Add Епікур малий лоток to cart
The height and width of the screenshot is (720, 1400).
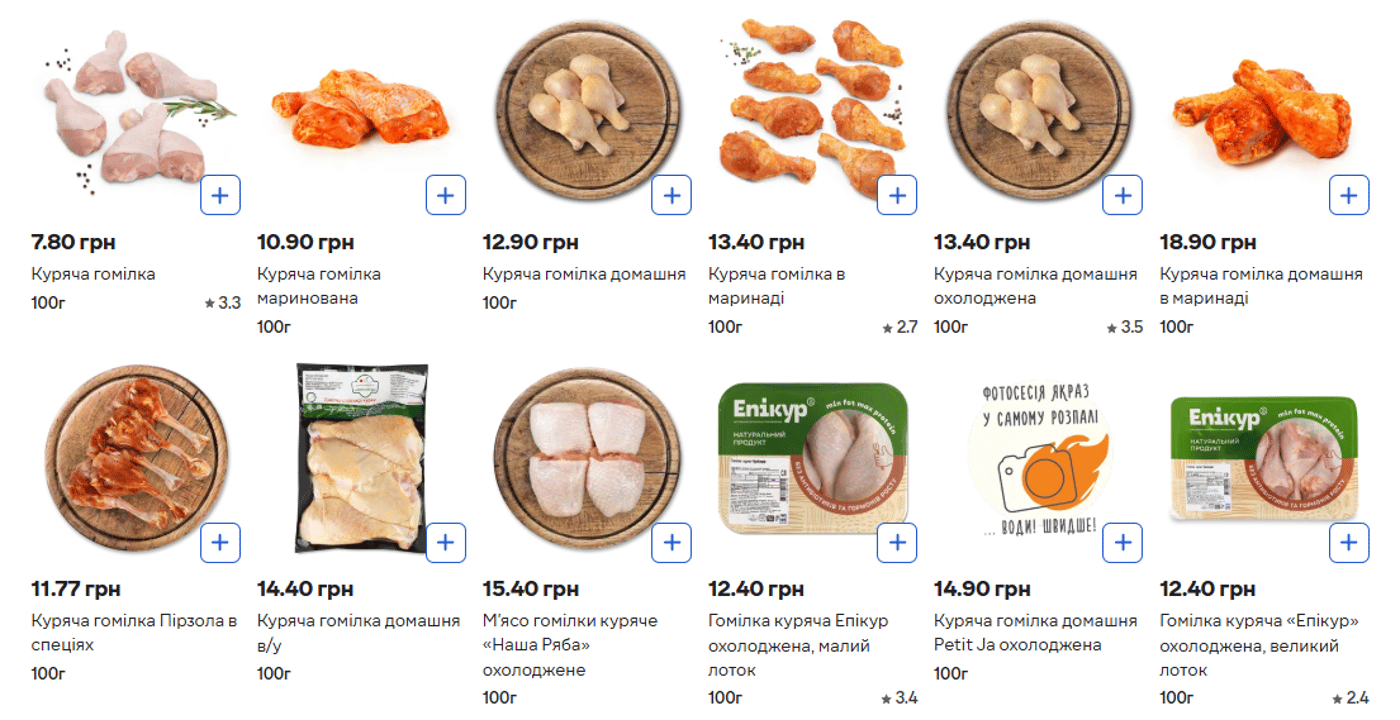tap(897, 542)
